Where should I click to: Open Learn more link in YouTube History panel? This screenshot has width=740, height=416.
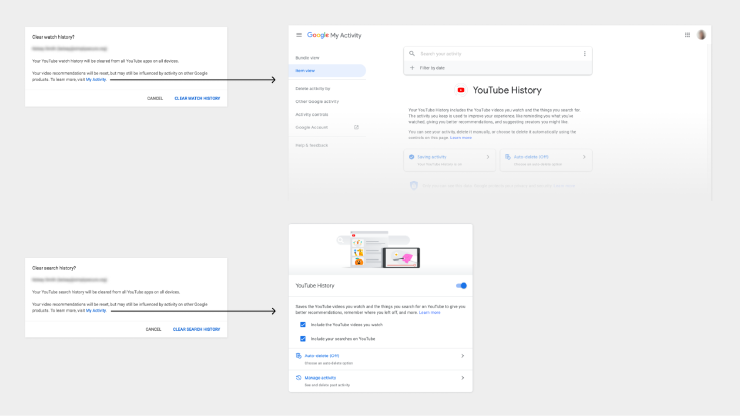point(429,312)
